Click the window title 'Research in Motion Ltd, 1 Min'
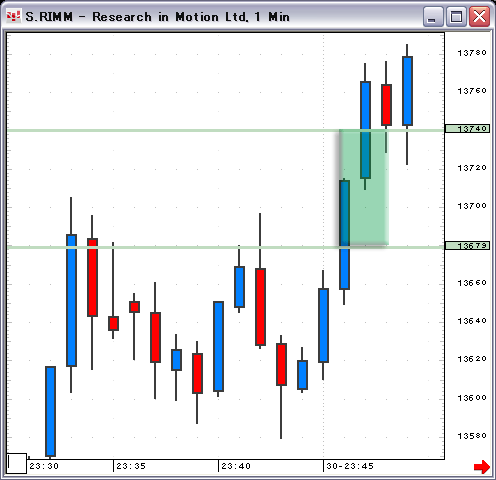Viewport: 496px width, 480px height. click(x=191, y=17)
